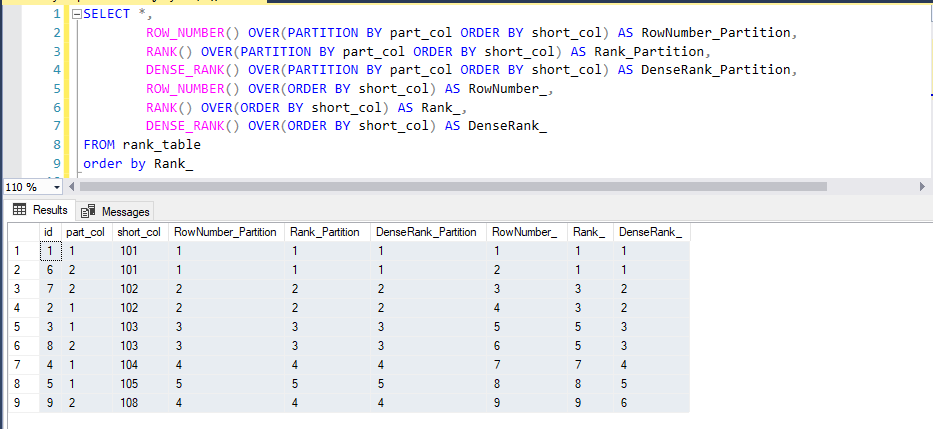This screenshot has width=933, height=429.
Task: Click the short_col column header
Action: [x=139, y=232]
